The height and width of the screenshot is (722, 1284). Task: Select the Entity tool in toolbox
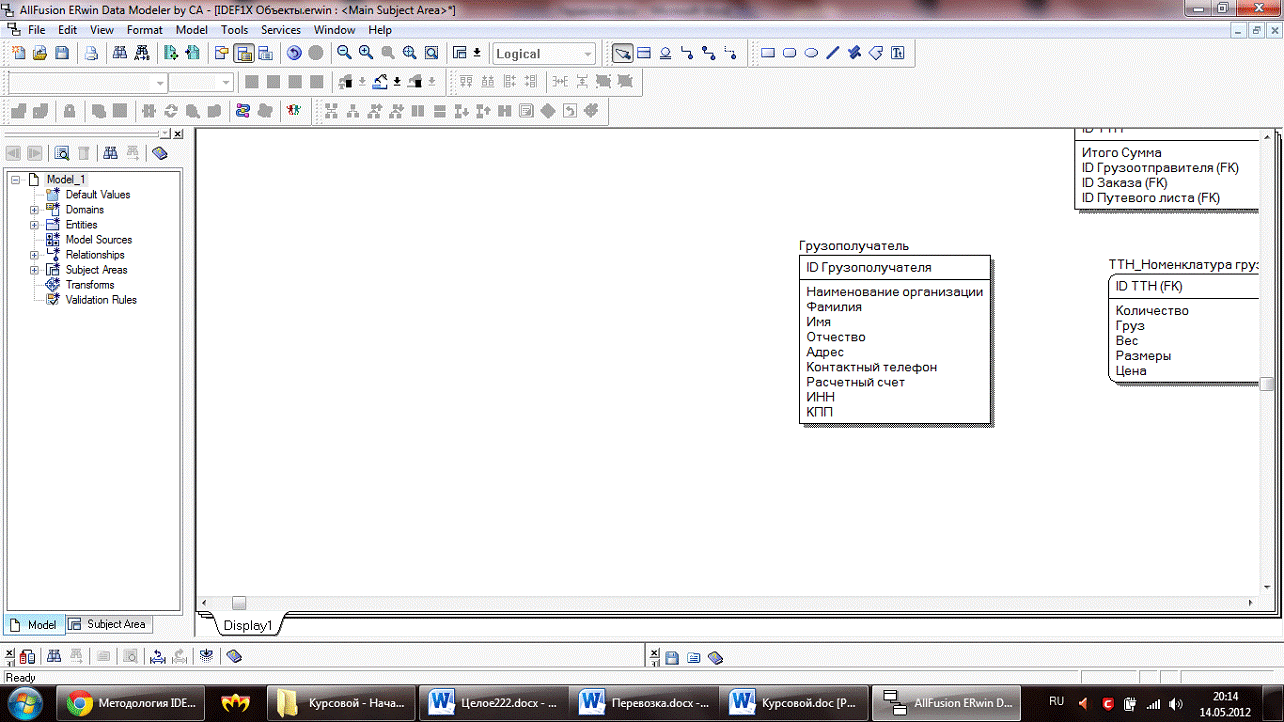click(x=644, y=54)
